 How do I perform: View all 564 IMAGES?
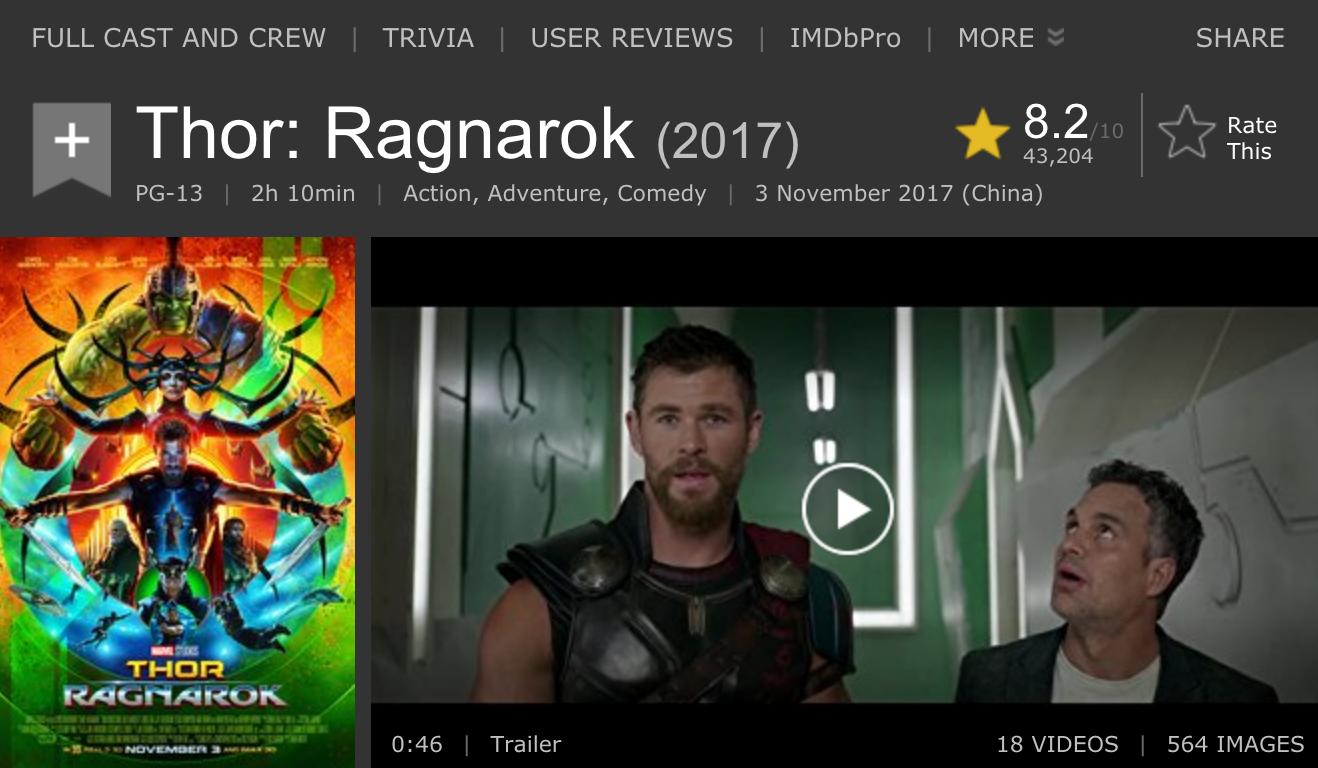coord(1236,744)
